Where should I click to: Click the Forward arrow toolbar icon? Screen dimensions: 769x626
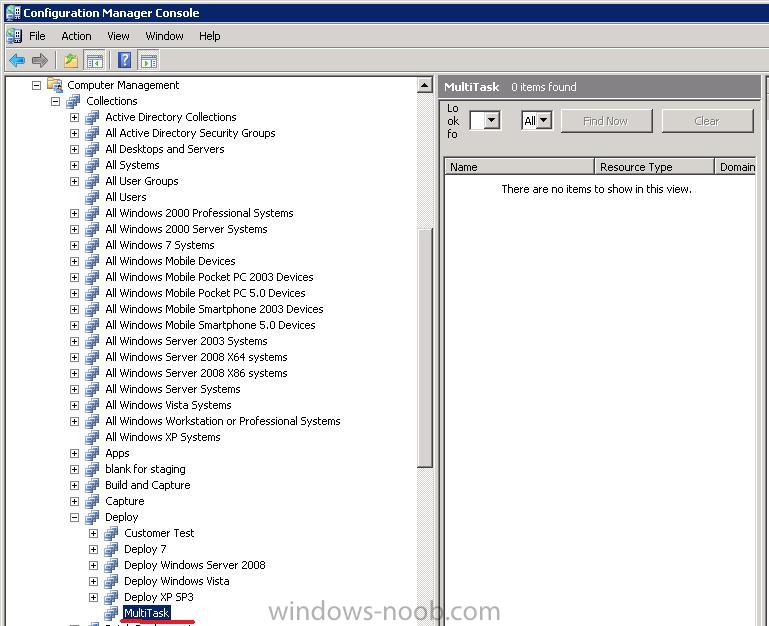40,60
